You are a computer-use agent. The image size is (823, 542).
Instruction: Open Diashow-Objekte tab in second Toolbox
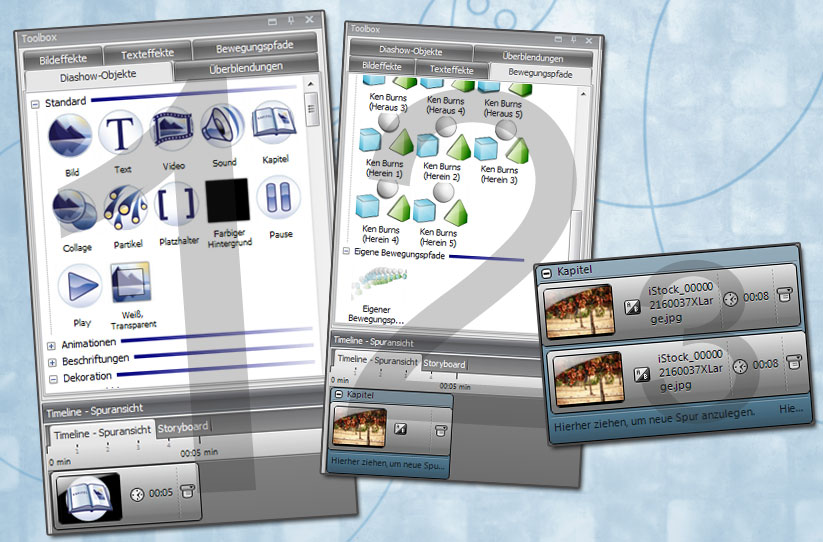tap(410, 51)
